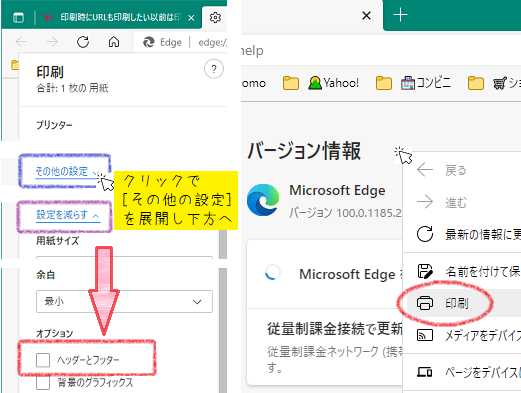Image resolution: width=521 pixels, height=393 pixels.
Task: Open bookmark folder left of コンビニ
Action: 384,83
